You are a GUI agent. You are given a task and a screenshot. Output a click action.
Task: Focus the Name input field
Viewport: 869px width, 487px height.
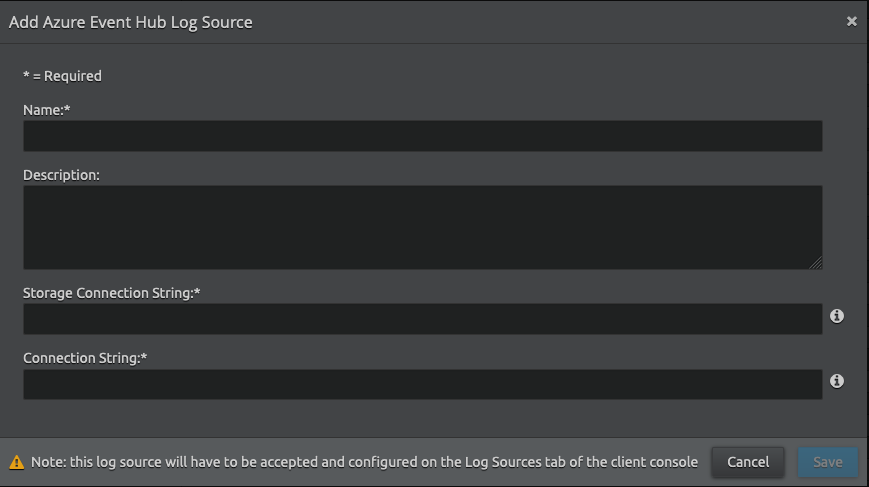(422, 136)
